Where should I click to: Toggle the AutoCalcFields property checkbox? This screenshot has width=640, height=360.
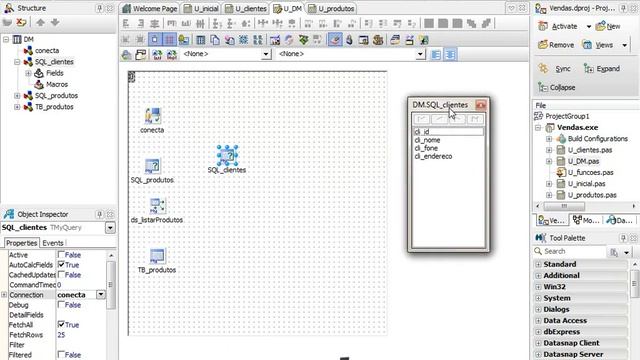click(61, 264)
